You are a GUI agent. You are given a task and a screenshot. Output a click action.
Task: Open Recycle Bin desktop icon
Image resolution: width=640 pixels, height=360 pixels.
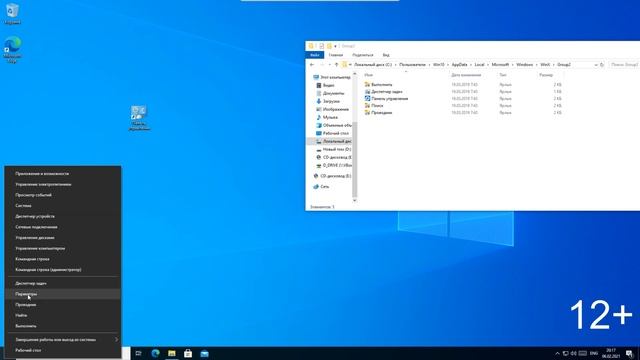point(12,13)
